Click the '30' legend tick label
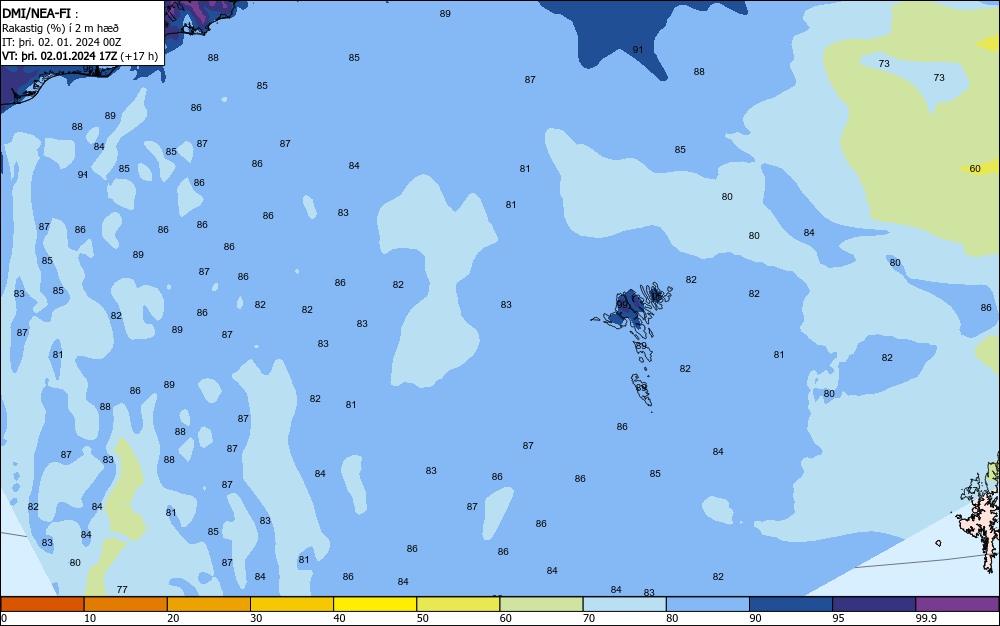 pos(256,618)
